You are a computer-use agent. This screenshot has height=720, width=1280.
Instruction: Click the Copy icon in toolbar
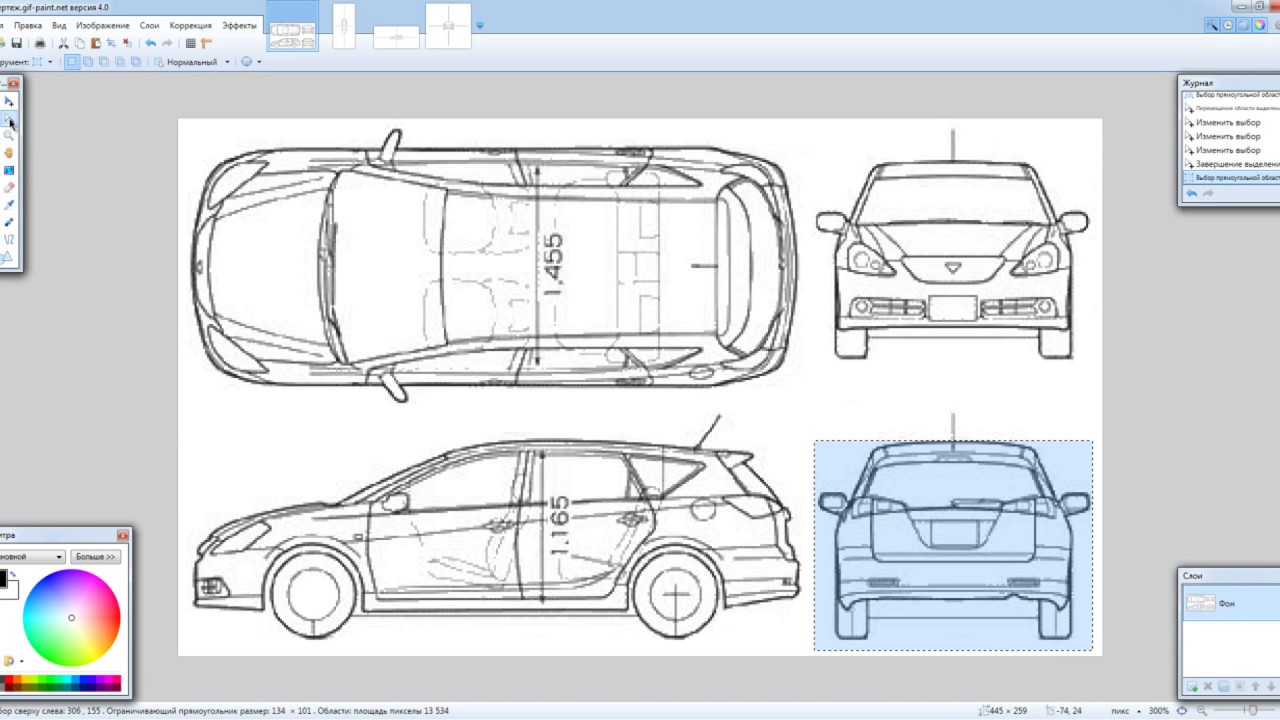[x=79, y=43]
